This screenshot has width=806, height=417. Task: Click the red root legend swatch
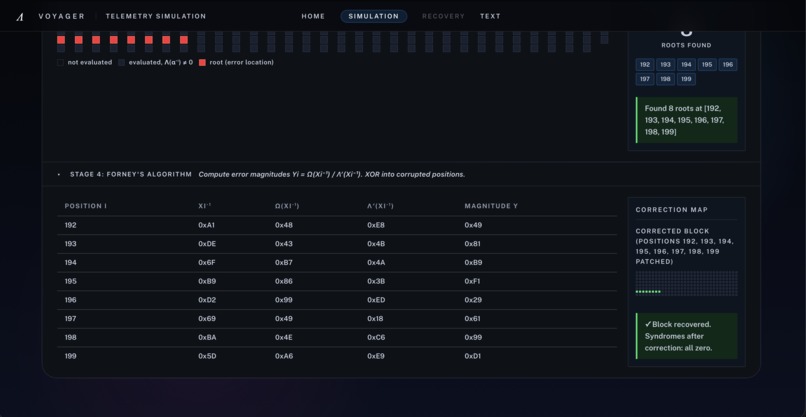pos(203,63)
